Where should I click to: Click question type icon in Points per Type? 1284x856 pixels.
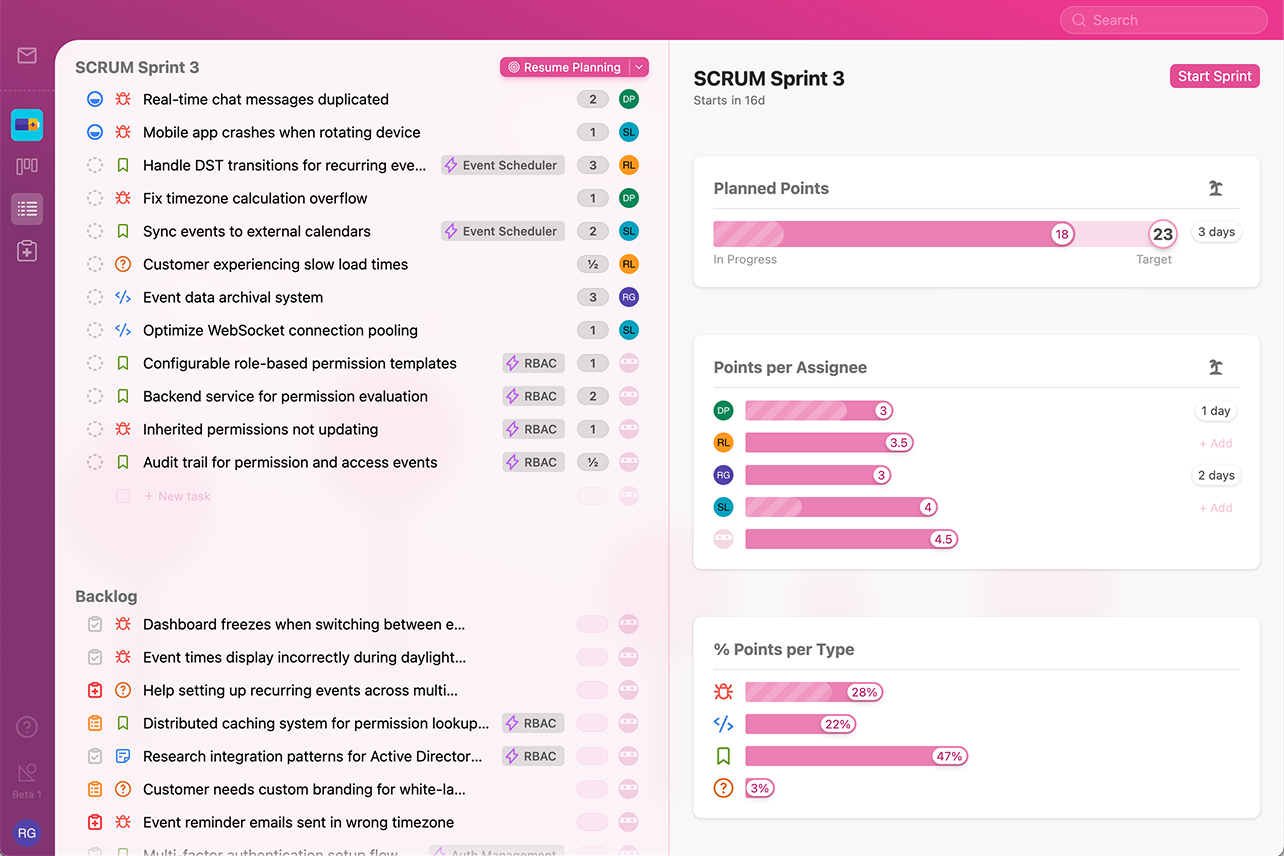tap(723, 788)
